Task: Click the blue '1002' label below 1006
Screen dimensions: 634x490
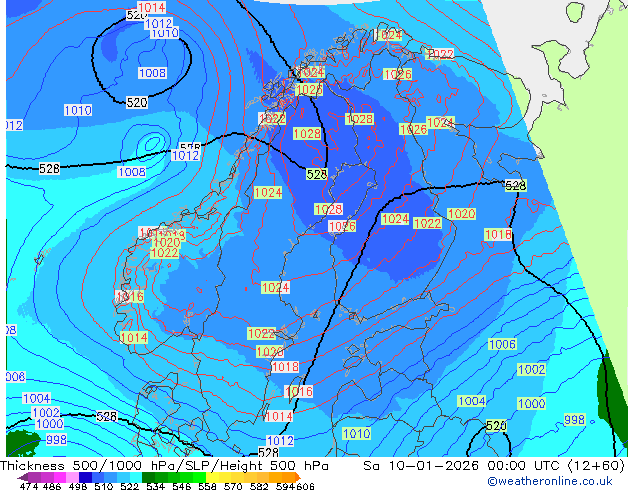Action: [531, 369]
